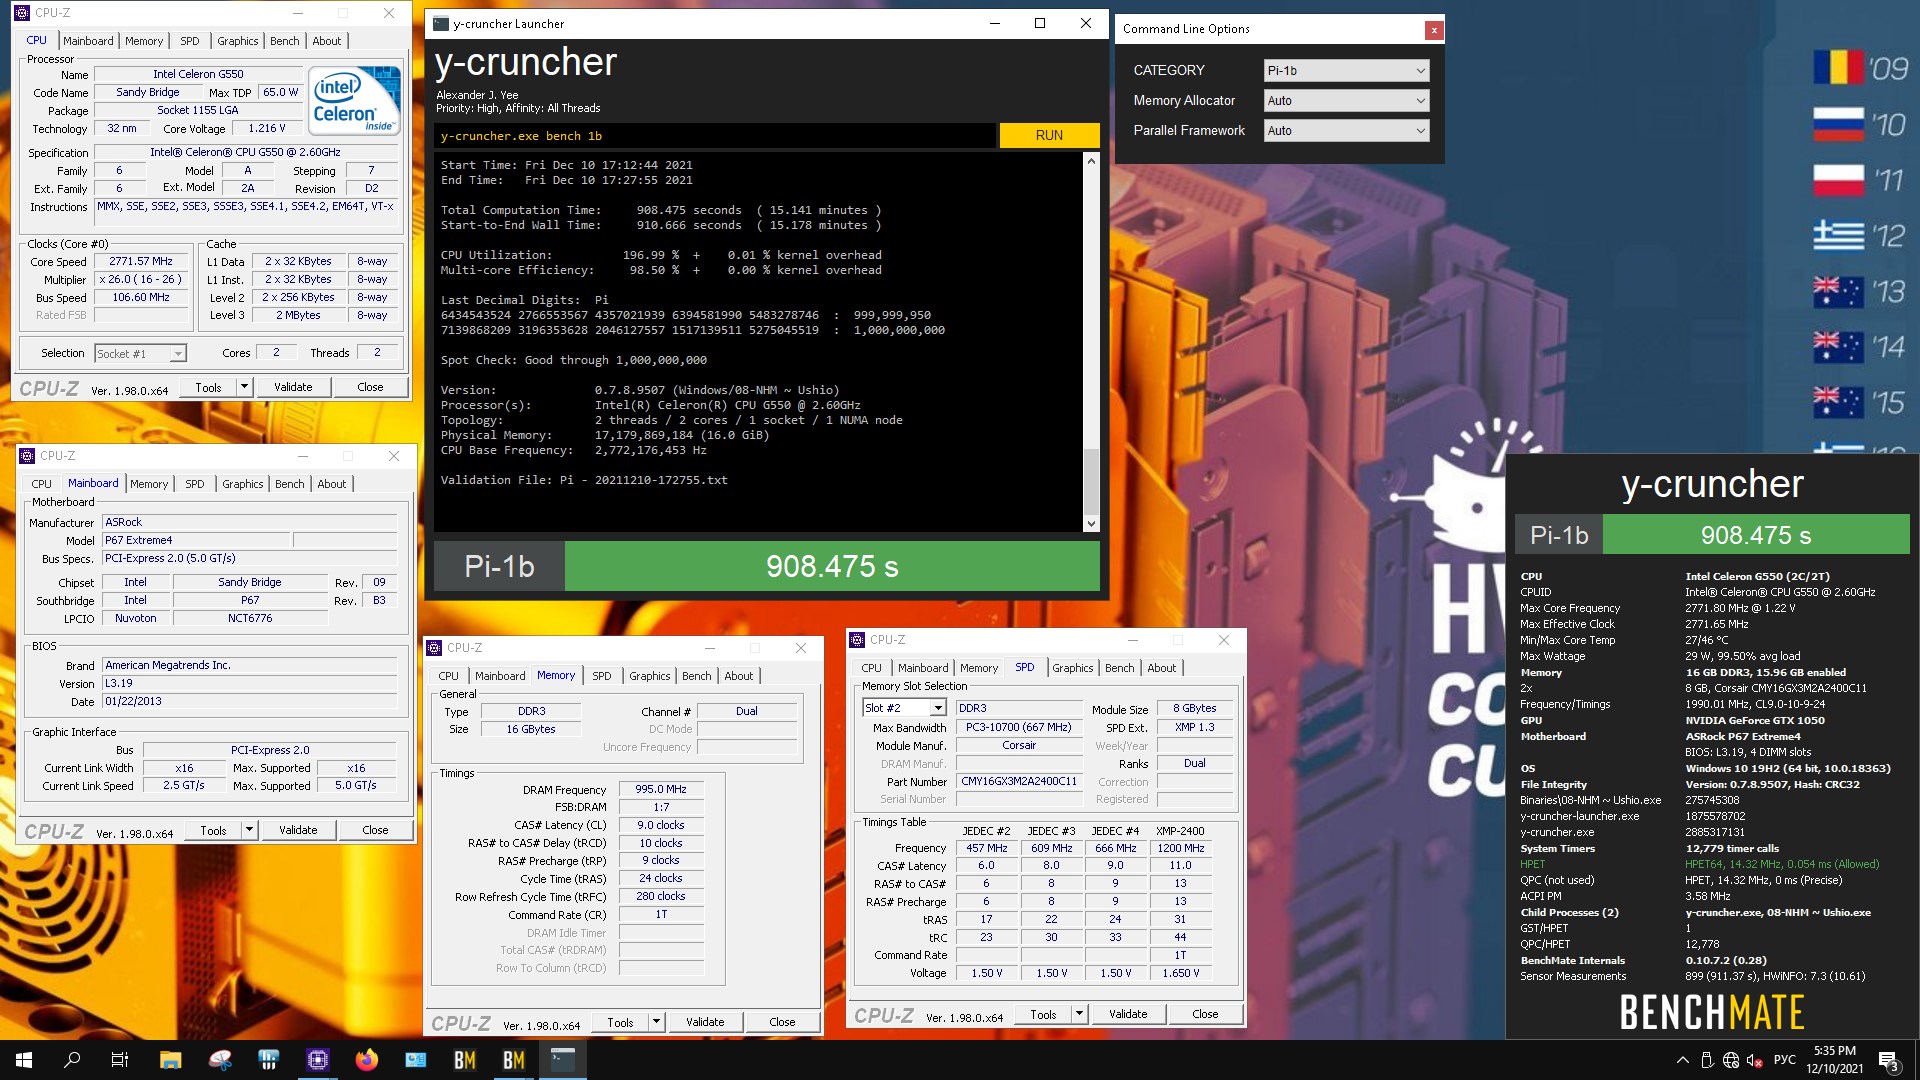Viewport: 1920px width, 1080px height.
Task: Launch Firefox from the taskbar
Action: coord(367,1060)
